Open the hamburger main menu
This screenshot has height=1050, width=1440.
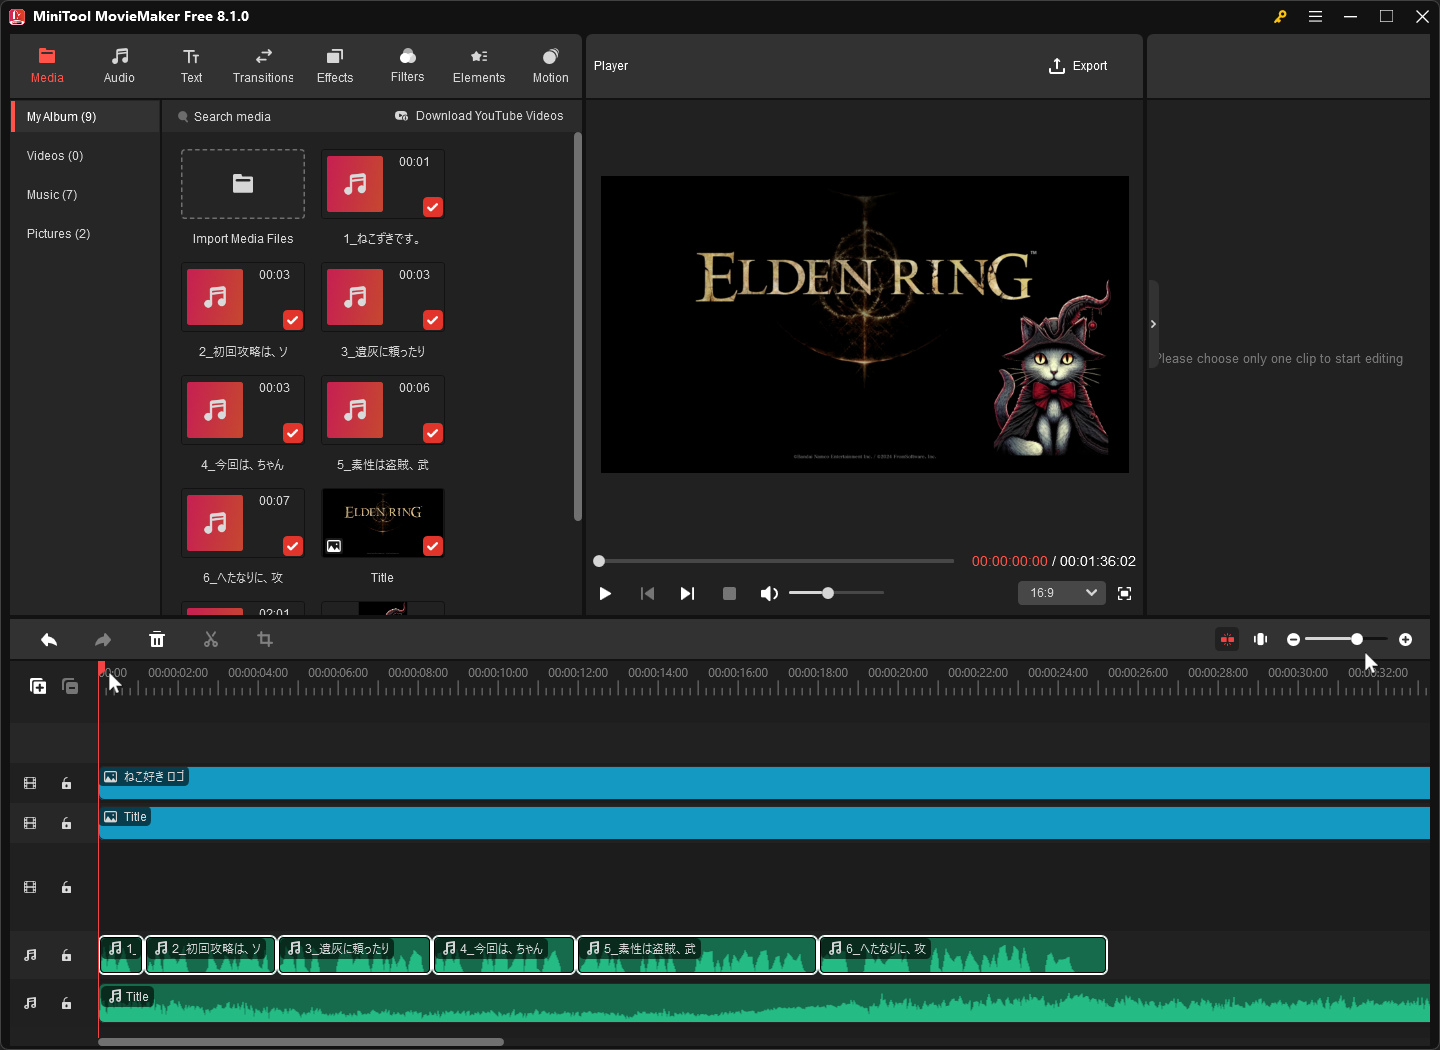[x=1315, y=17]
